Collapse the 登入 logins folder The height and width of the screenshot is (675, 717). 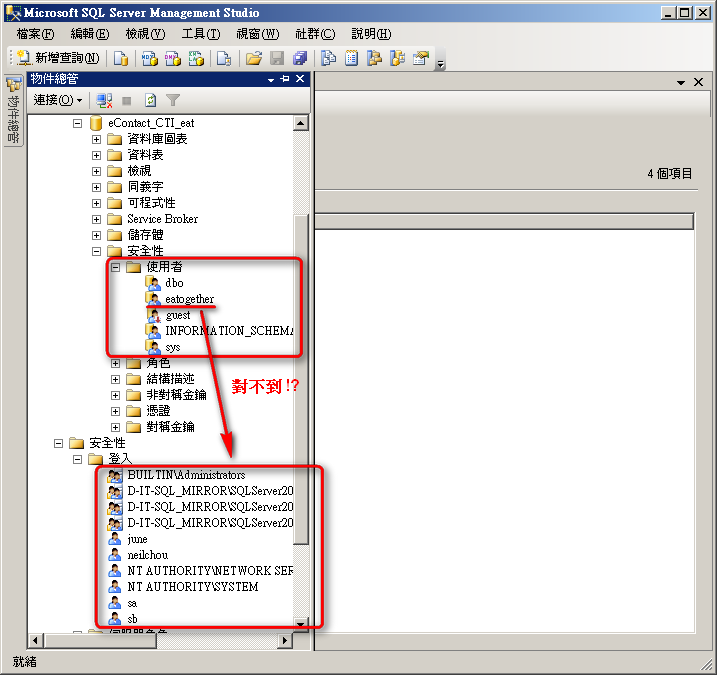click(x=77, y=459)
